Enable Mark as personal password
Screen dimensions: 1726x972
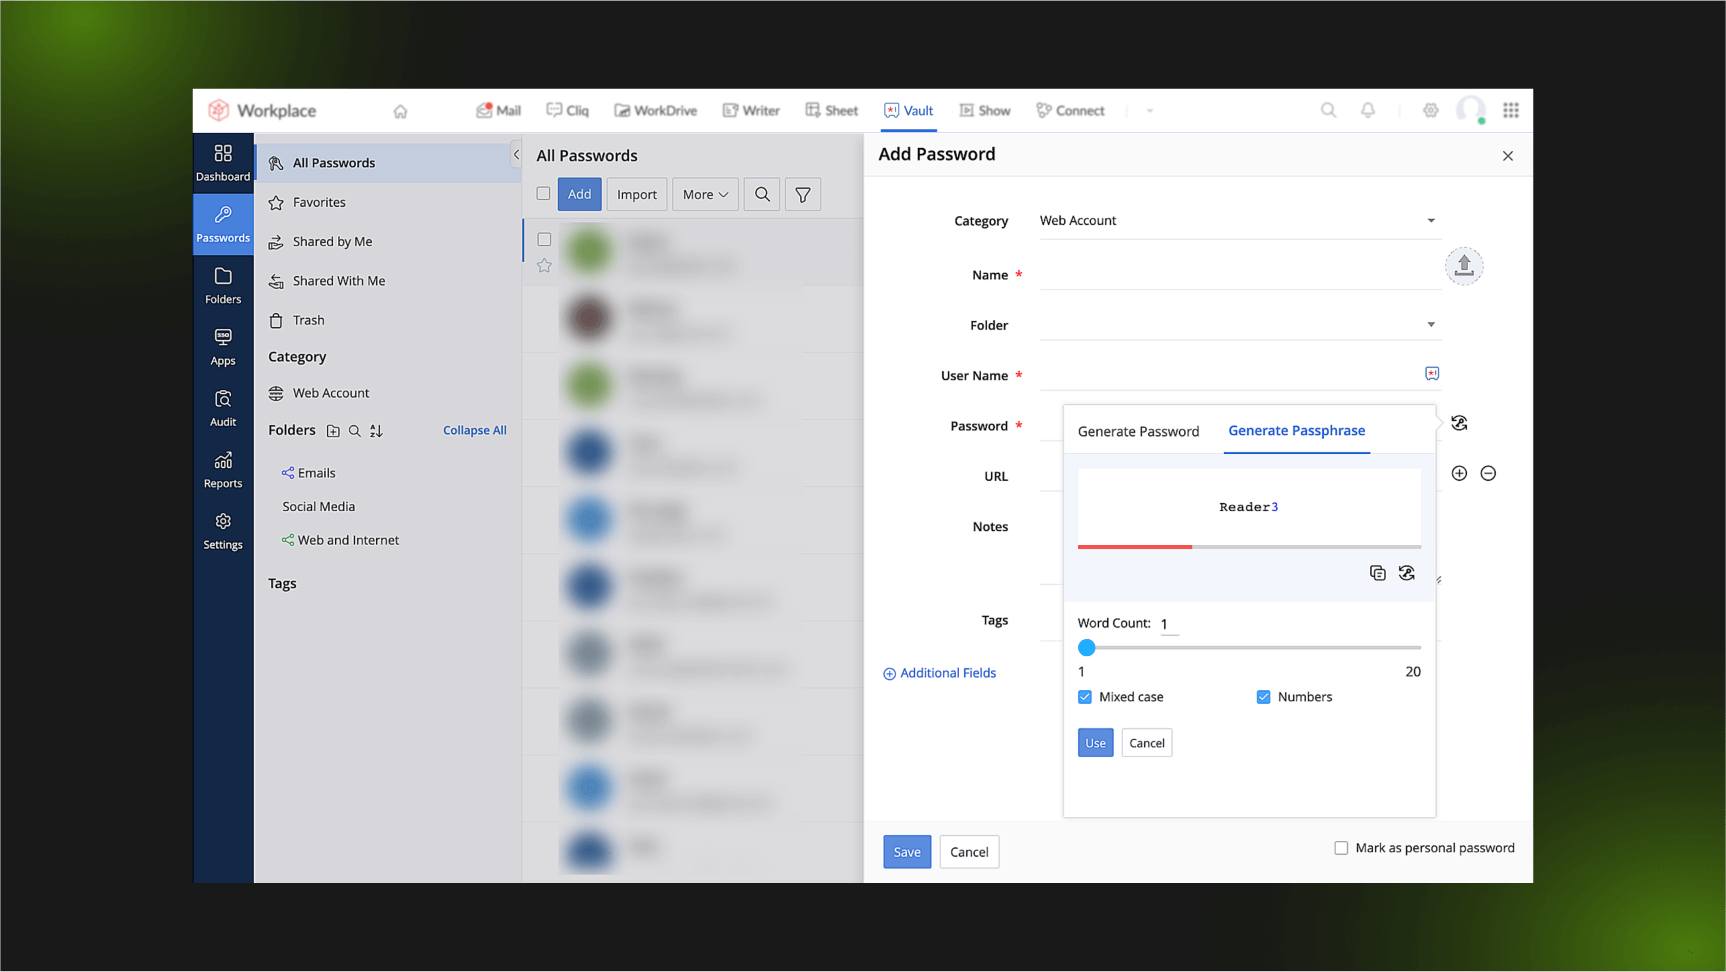pyautogui.click(x=1341, y=848)
